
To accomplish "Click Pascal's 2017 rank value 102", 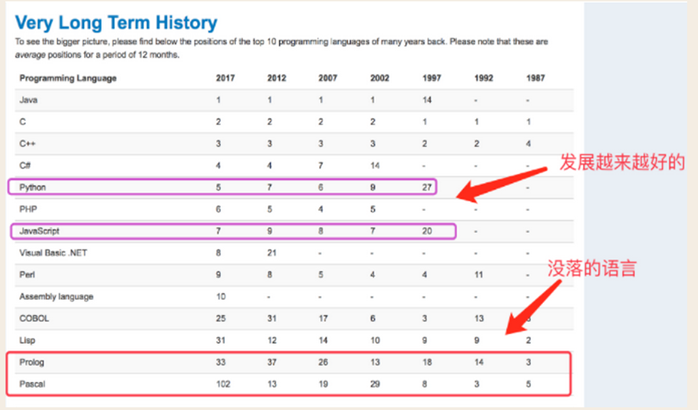I will [223, 384].
